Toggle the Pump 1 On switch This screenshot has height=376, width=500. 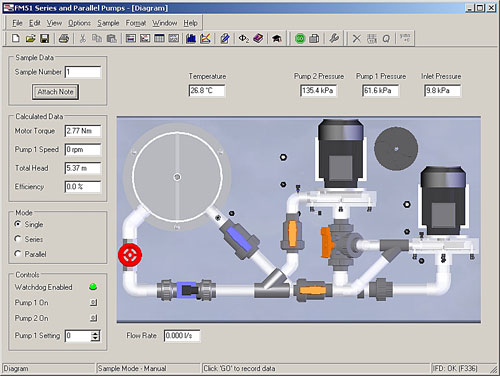point(94,302)
